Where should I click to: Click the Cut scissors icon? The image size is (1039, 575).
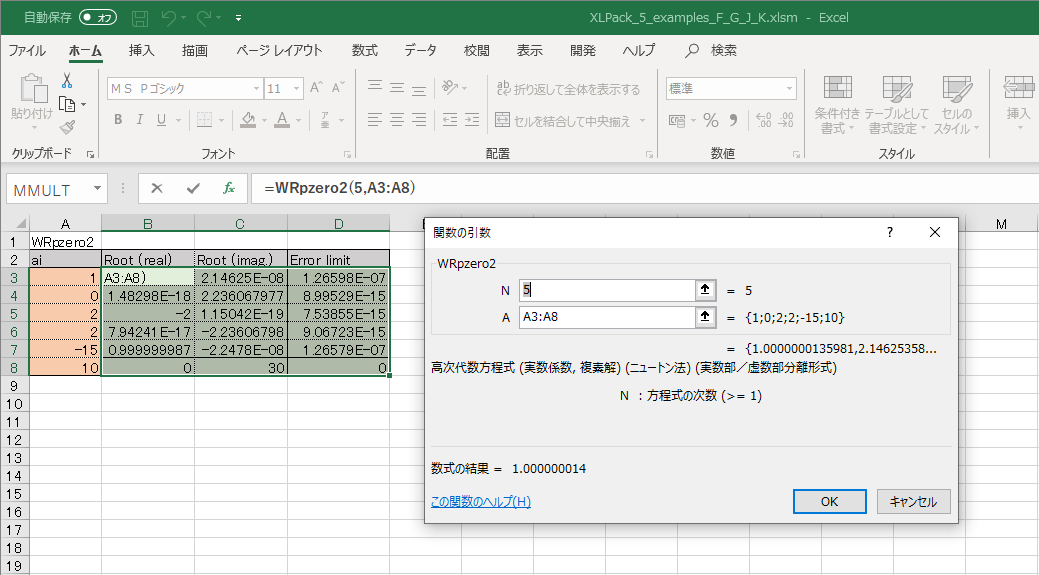coord(67,81)
